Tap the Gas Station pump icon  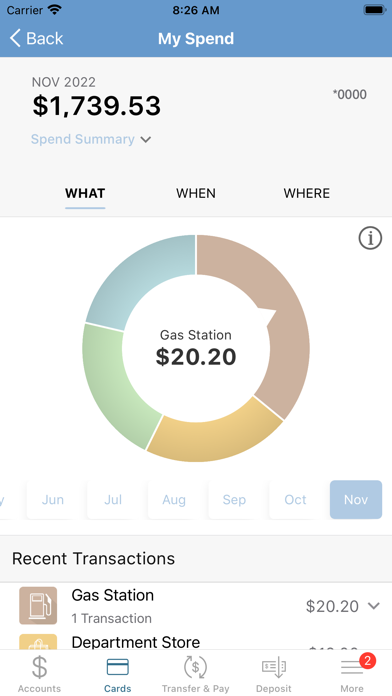click(38, 605)
